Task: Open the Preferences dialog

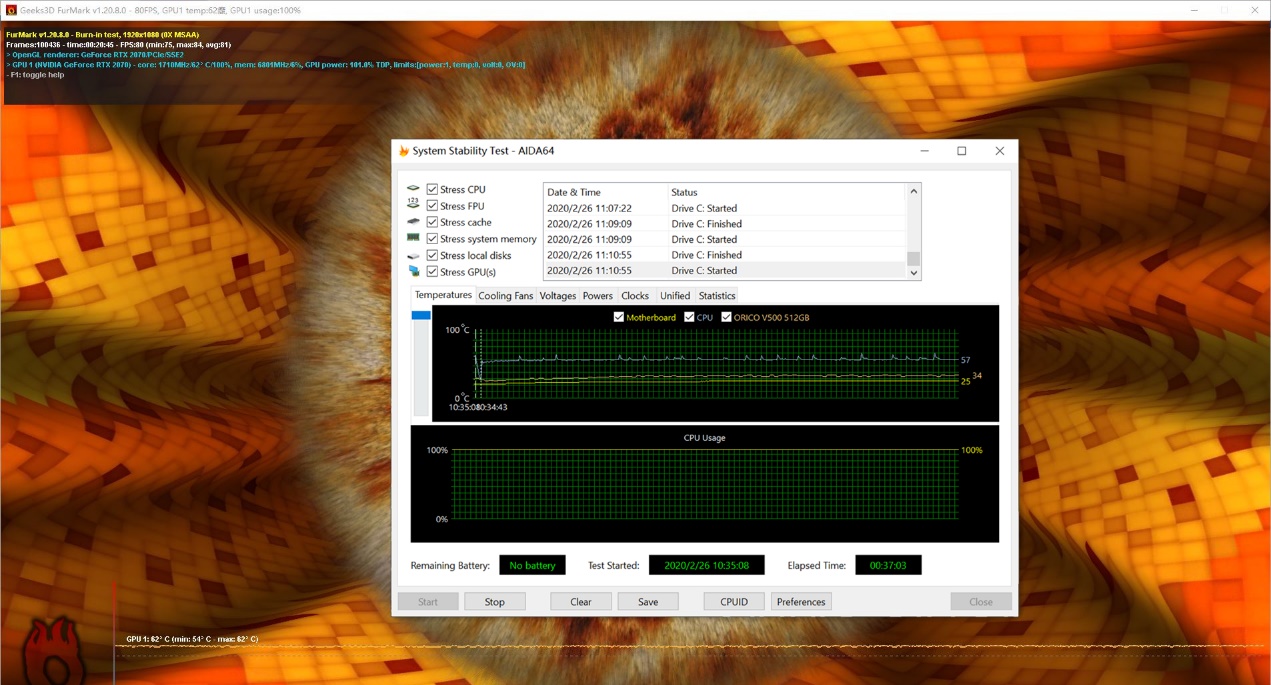Action: 803,601
